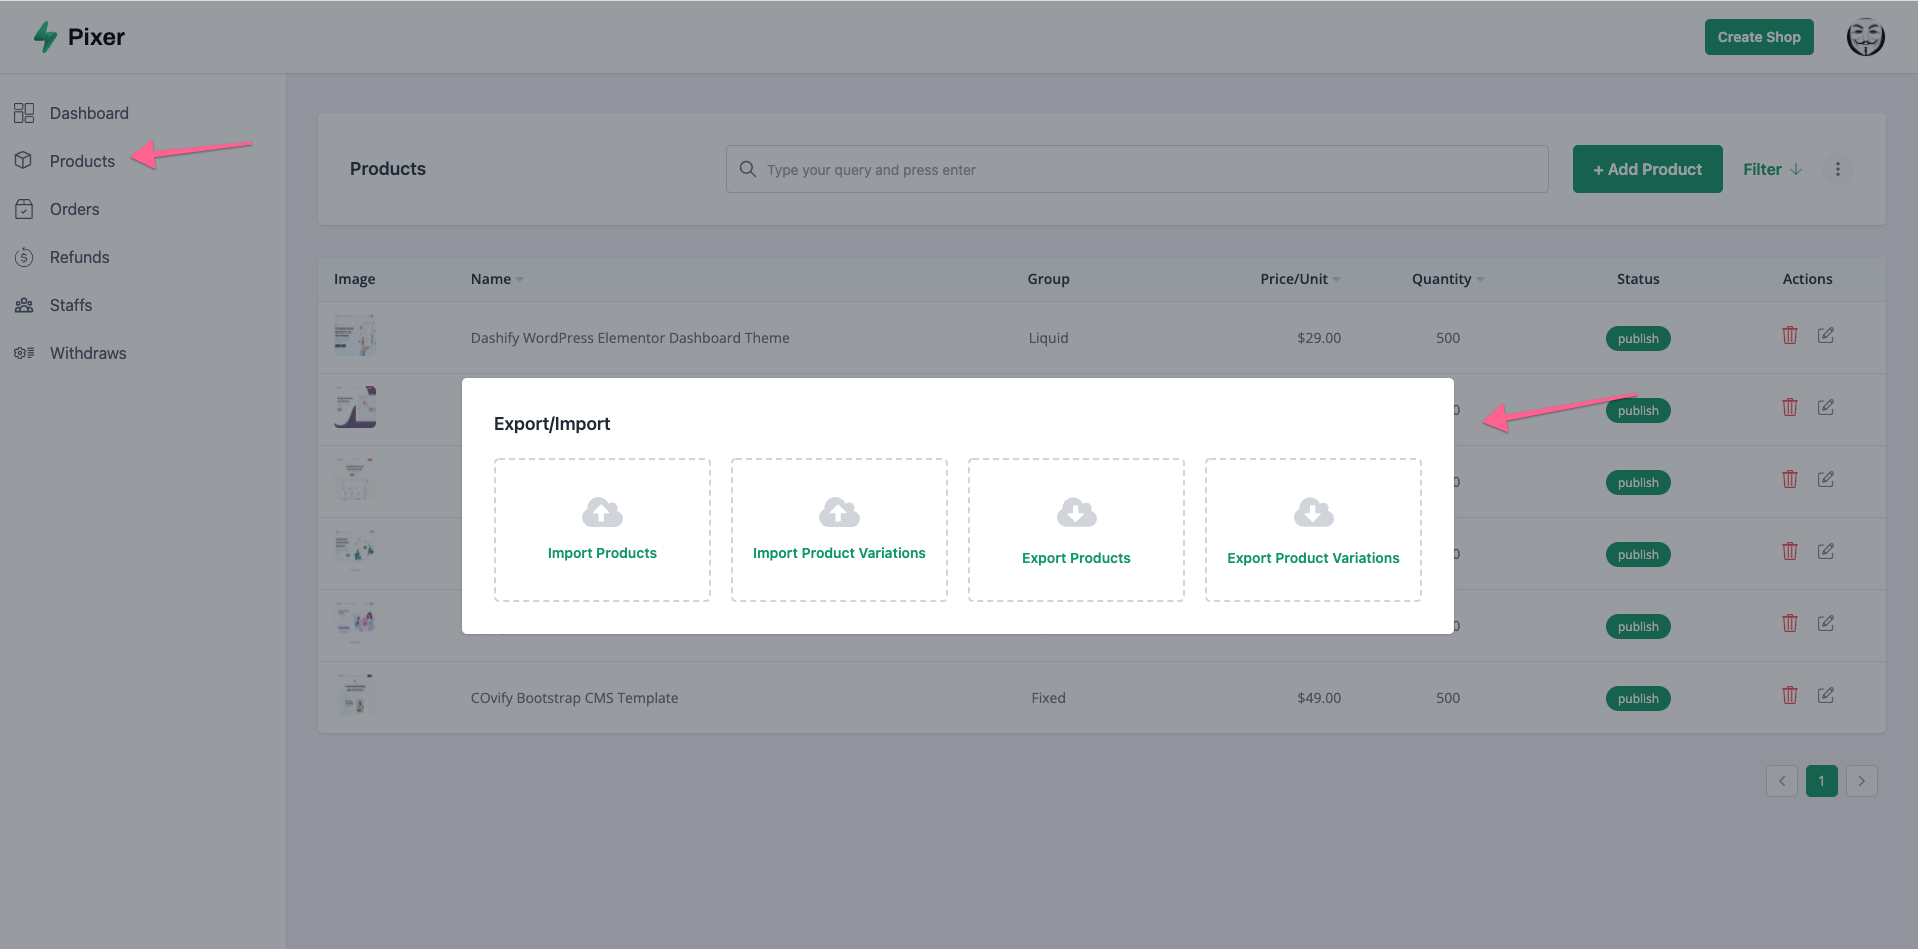The height and width of the screenshot is (949, 1918).
Task: Click the COvify Bootstrap CMS Template name
Action: pyautogui.click(x=574, y=698)
